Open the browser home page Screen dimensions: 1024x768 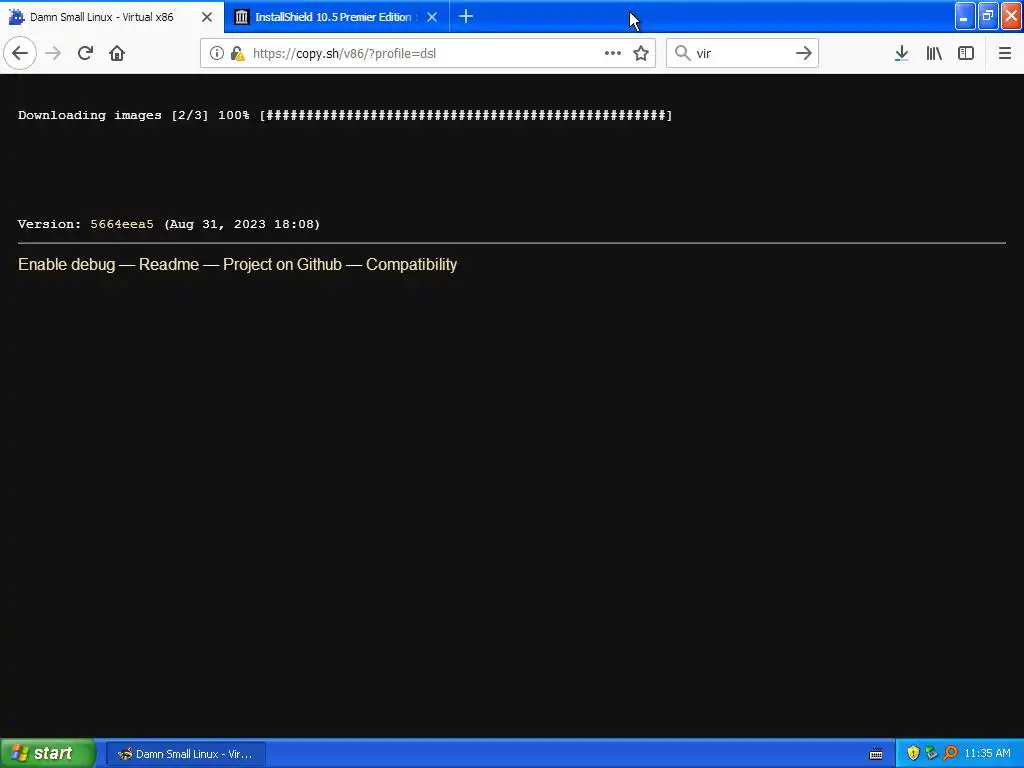(x=117, y=53)
